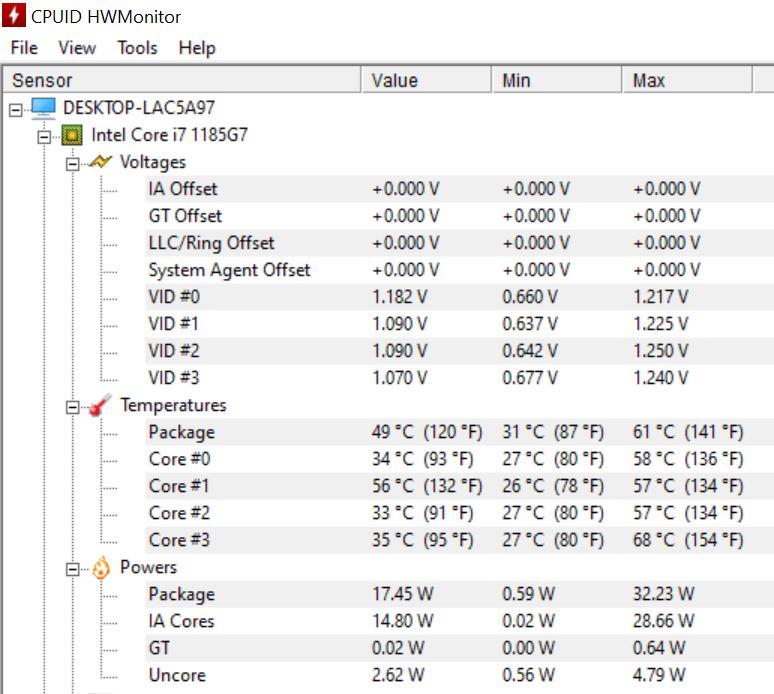Select the VID #1 row

click(x=460, y=324)
